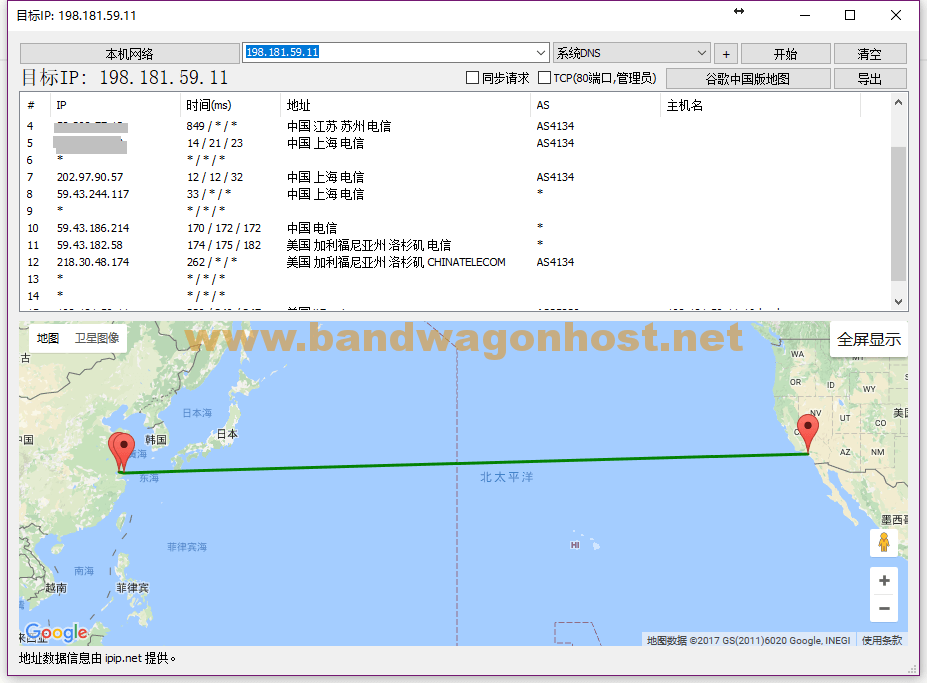Select hop row with IP 59.43.186.214
Viewport: 927px width, 683px height.
pos(455,228)
